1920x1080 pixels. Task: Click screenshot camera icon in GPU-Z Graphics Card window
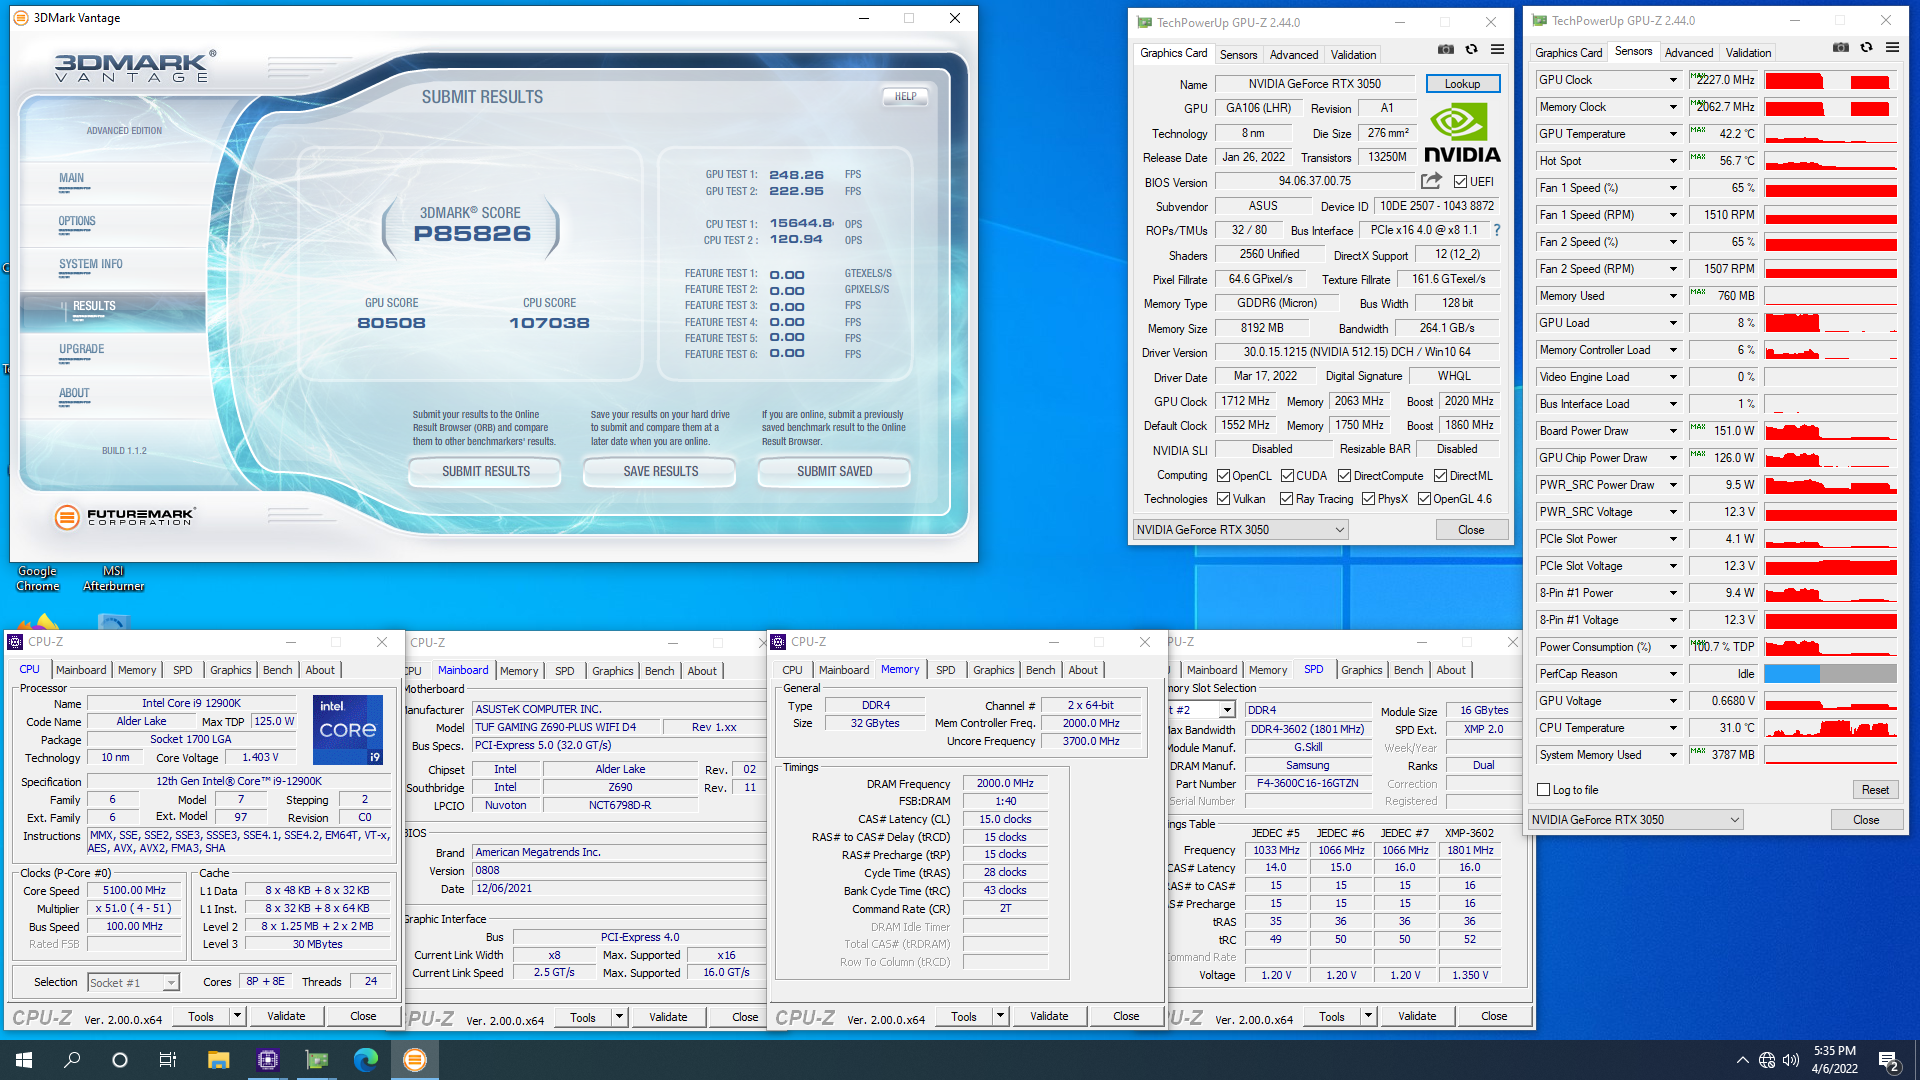[x=1446, y=49]
